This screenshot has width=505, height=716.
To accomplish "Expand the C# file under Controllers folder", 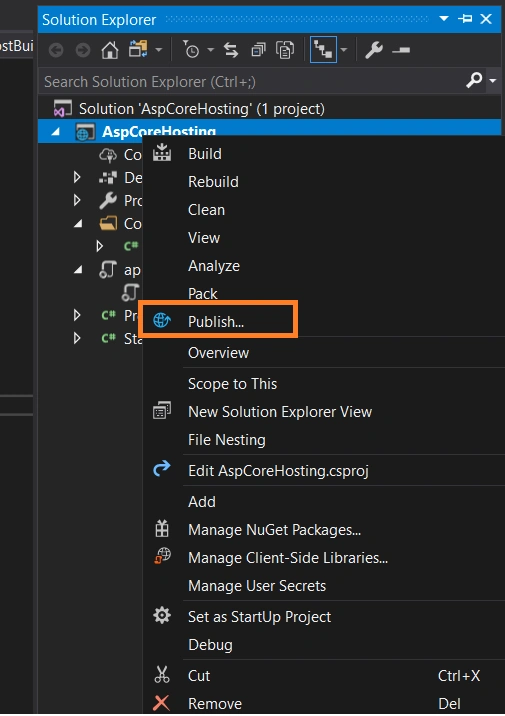I will click(x=100, y=246).
